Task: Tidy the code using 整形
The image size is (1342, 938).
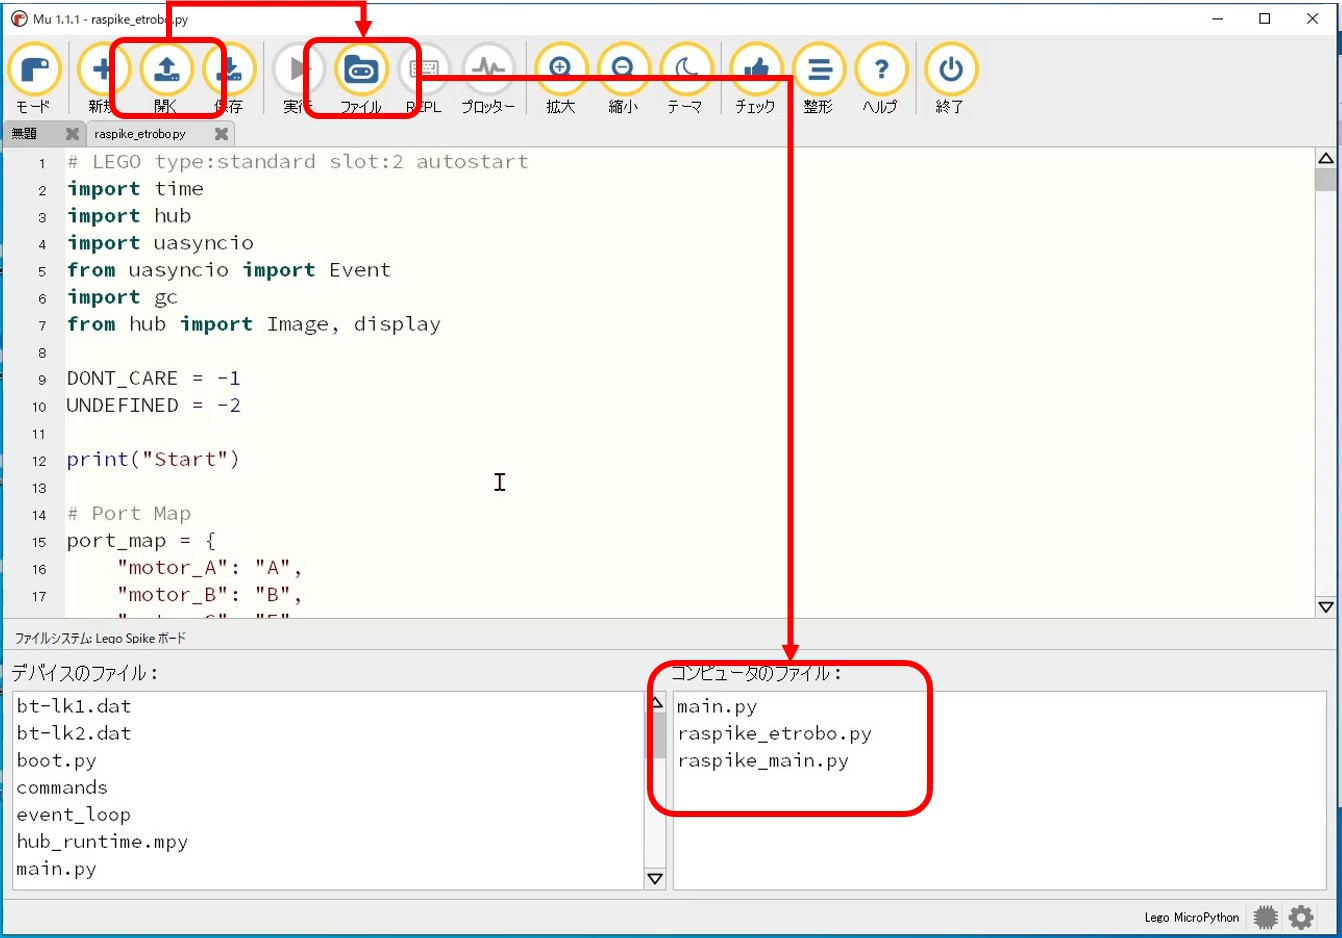Action: [x=819, y=70]
